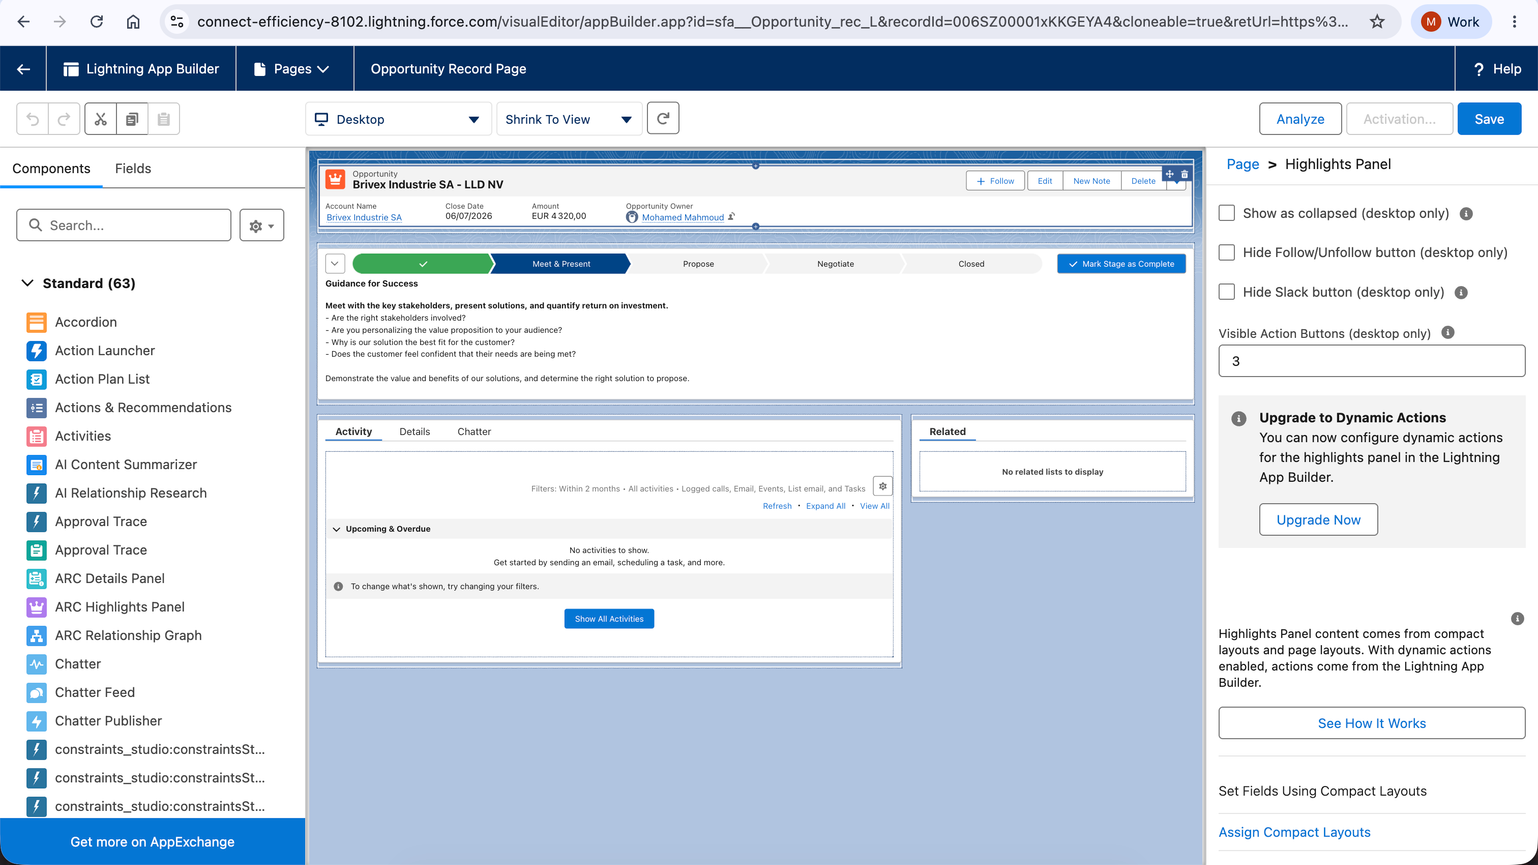The height and width of the screenshot is (865, 1538).
Task: Click the refresh canvas icon
Action: point(663,118)
